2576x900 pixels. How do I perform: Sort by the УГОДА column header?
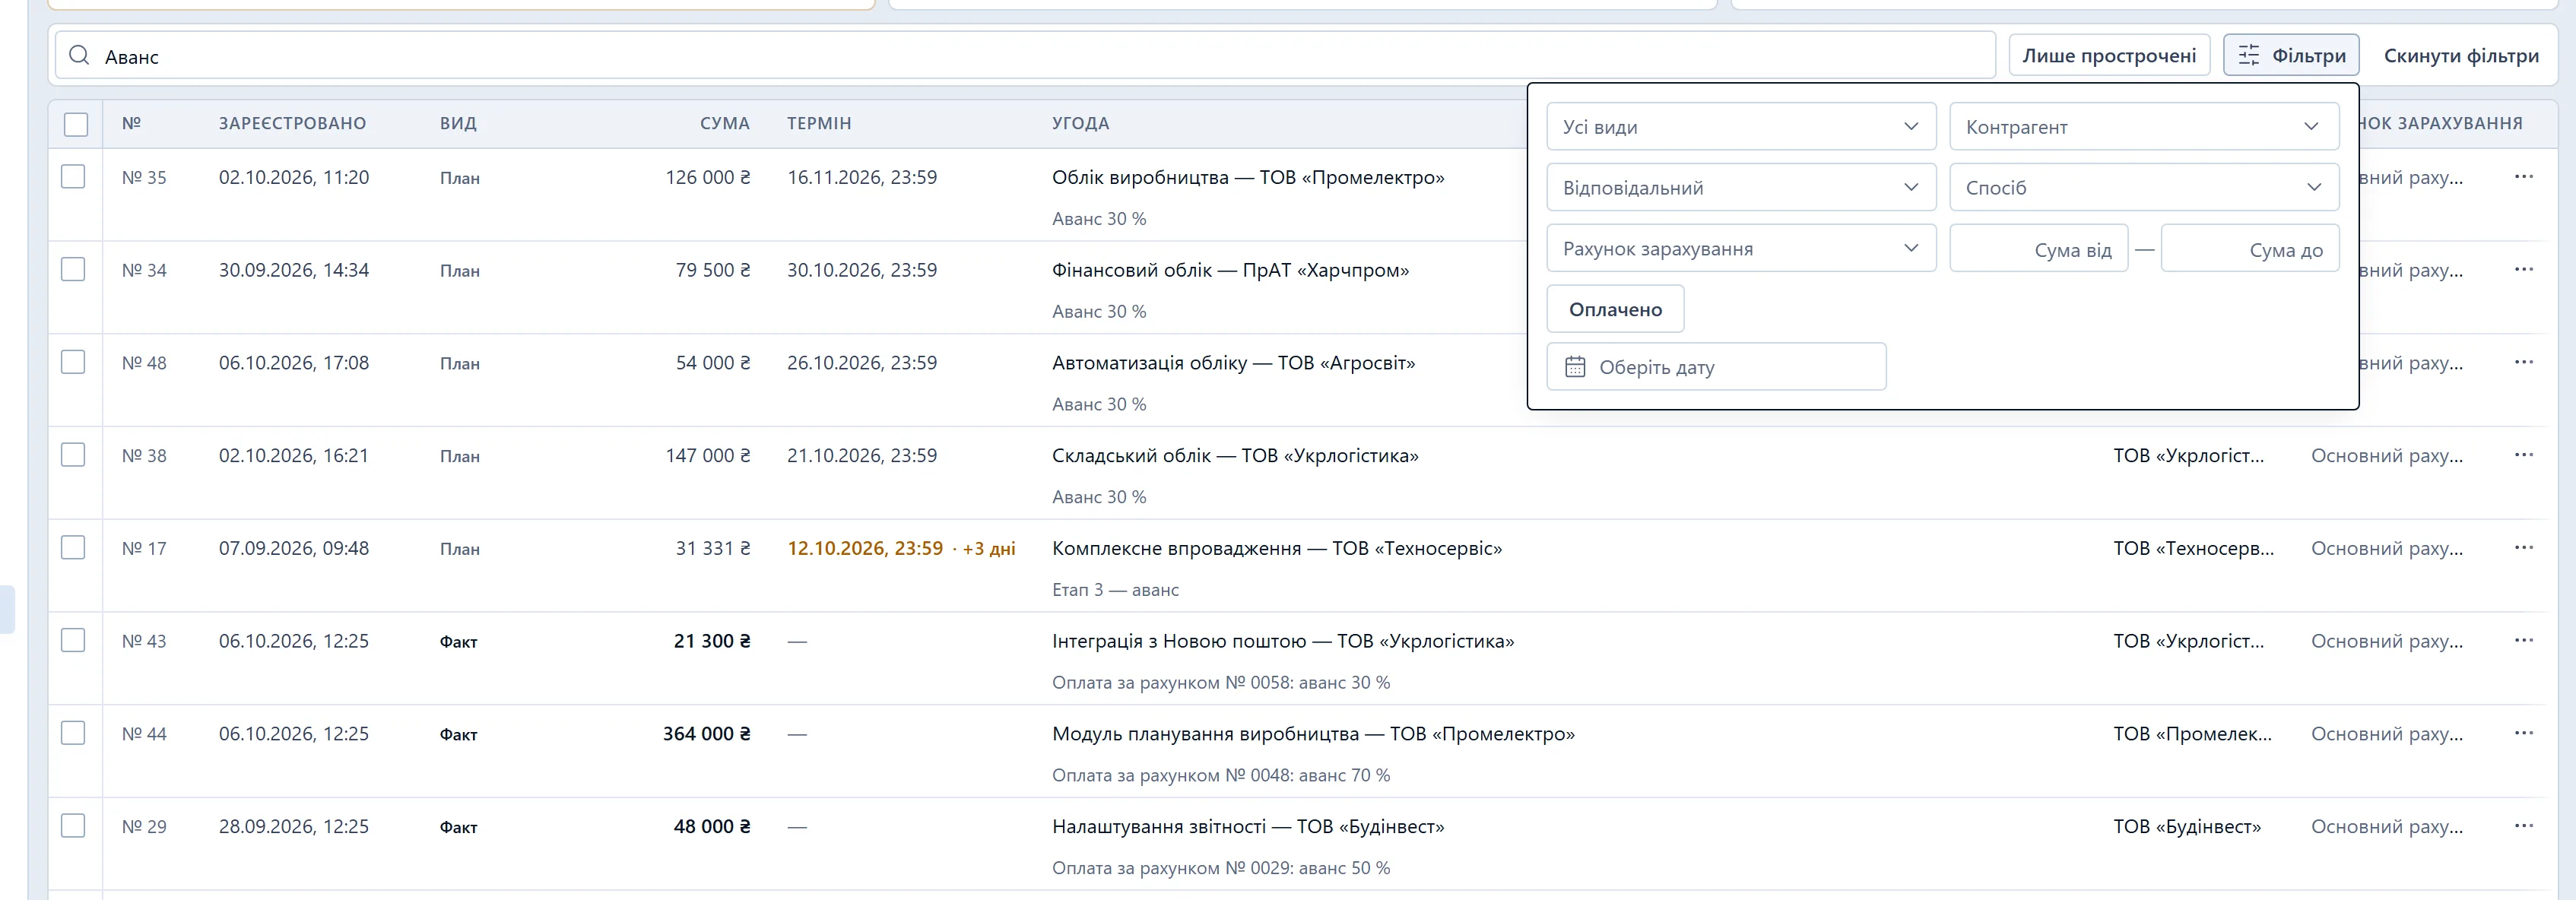pos(1080,124)
